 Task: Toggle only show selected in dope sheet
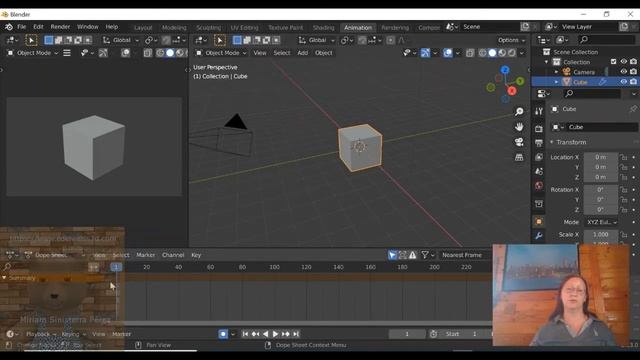click(392, 255)
